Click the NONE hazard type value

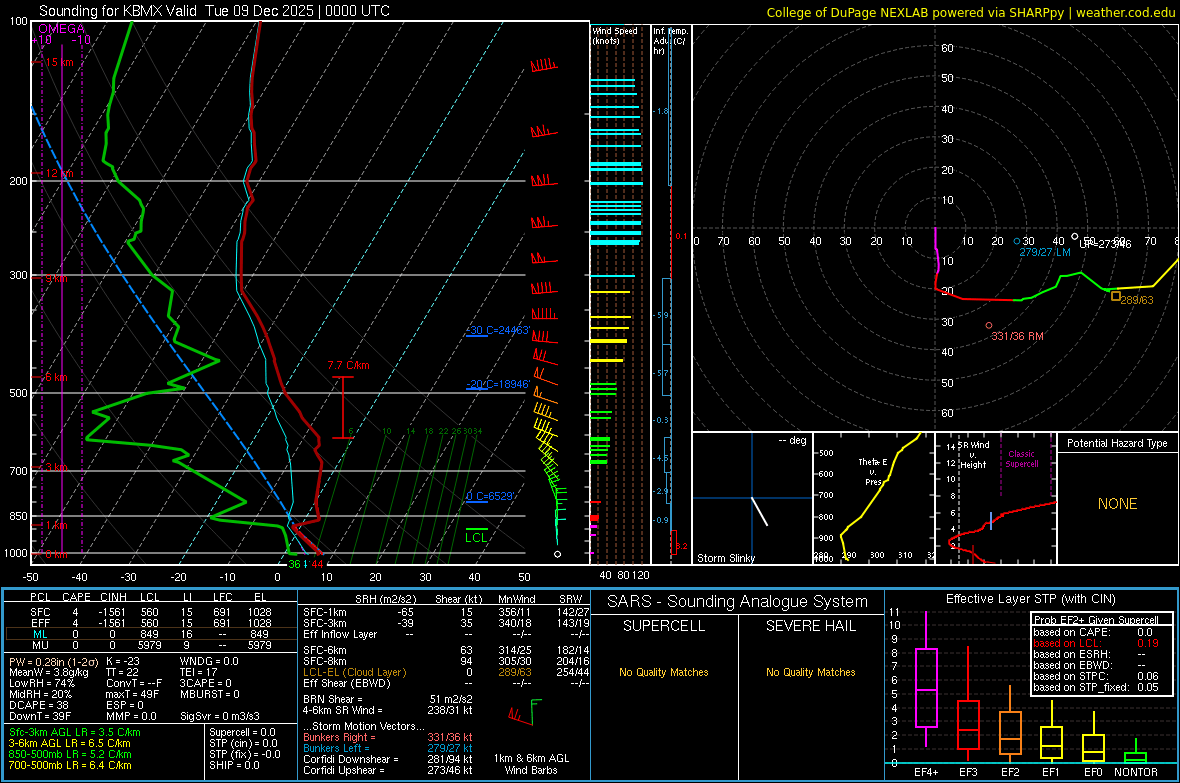tap(1117, 504)
